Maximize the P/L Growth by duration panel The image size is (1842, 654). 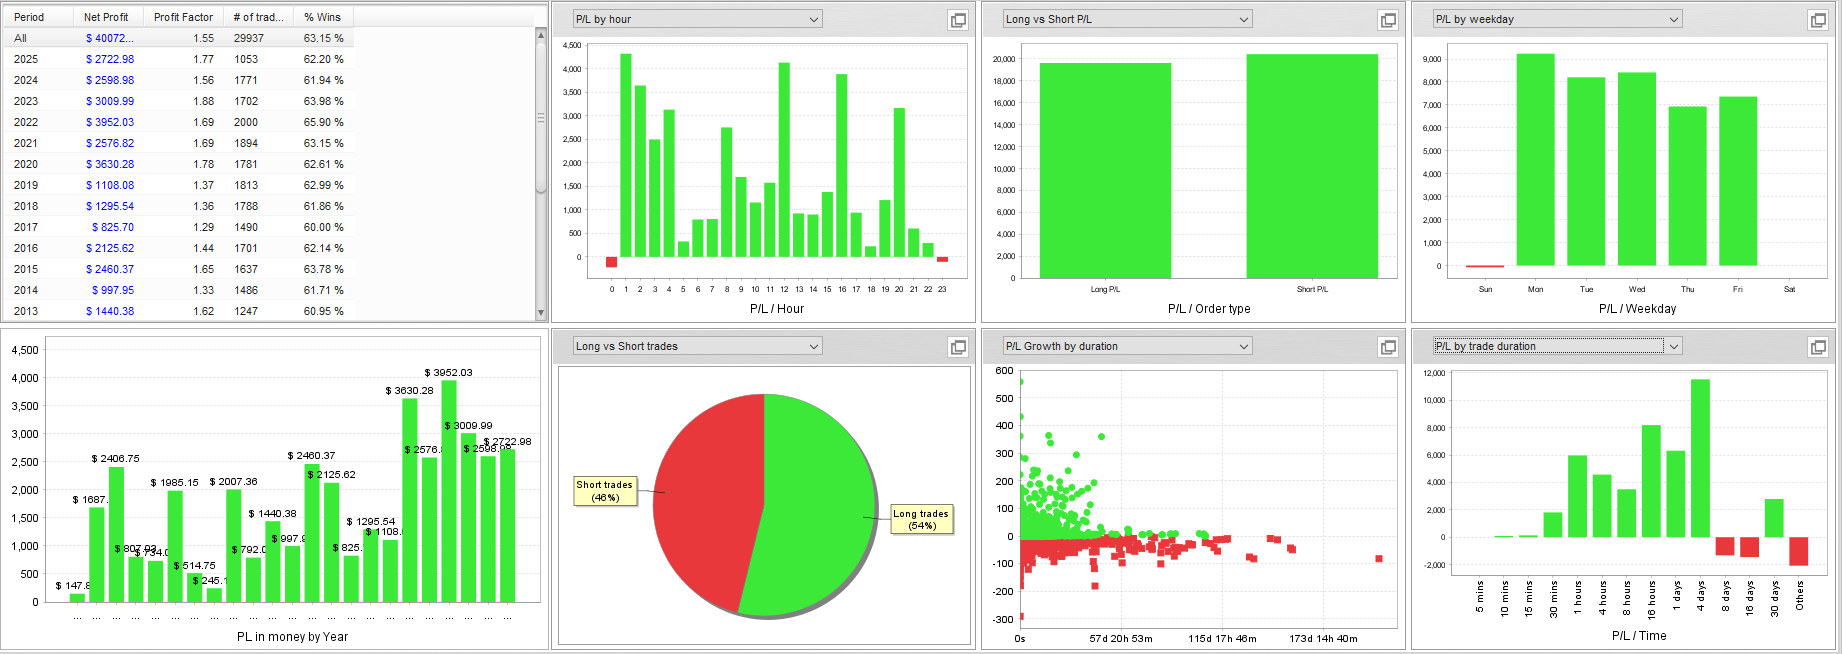coord(1388,347)
